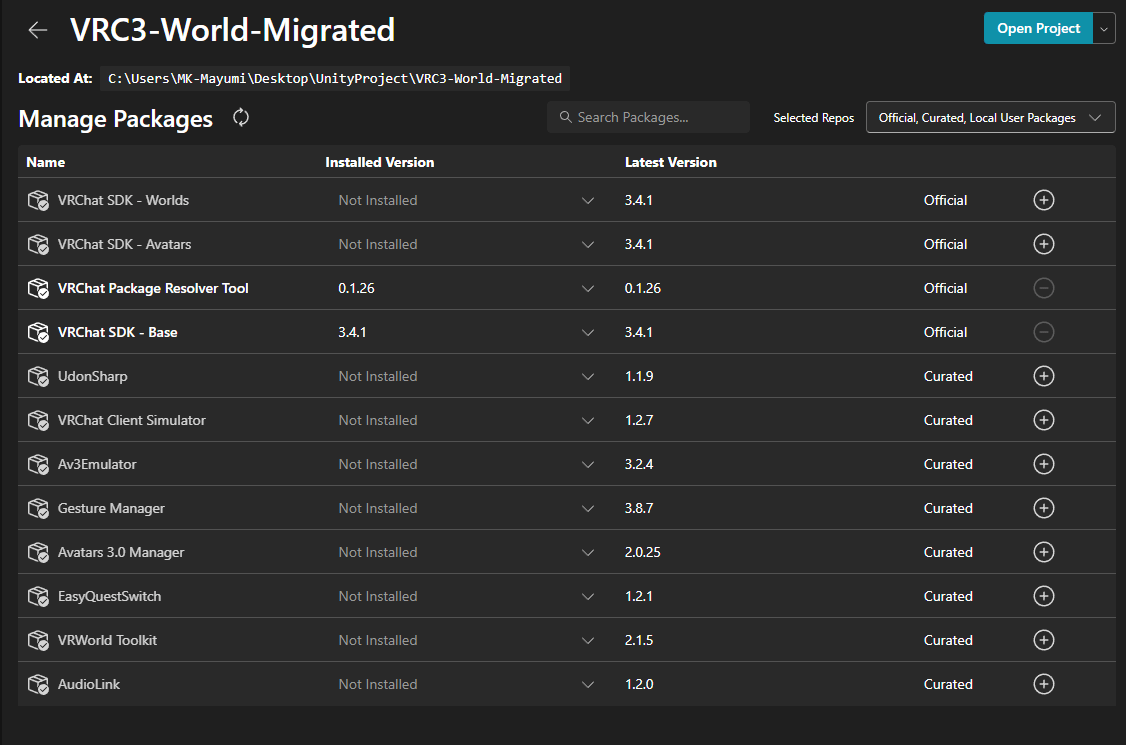The width and height of the screenshot is (1126, 745).
Task: Click the package icon beside VRChat SDK - Worlds
Action: point(38,200)
